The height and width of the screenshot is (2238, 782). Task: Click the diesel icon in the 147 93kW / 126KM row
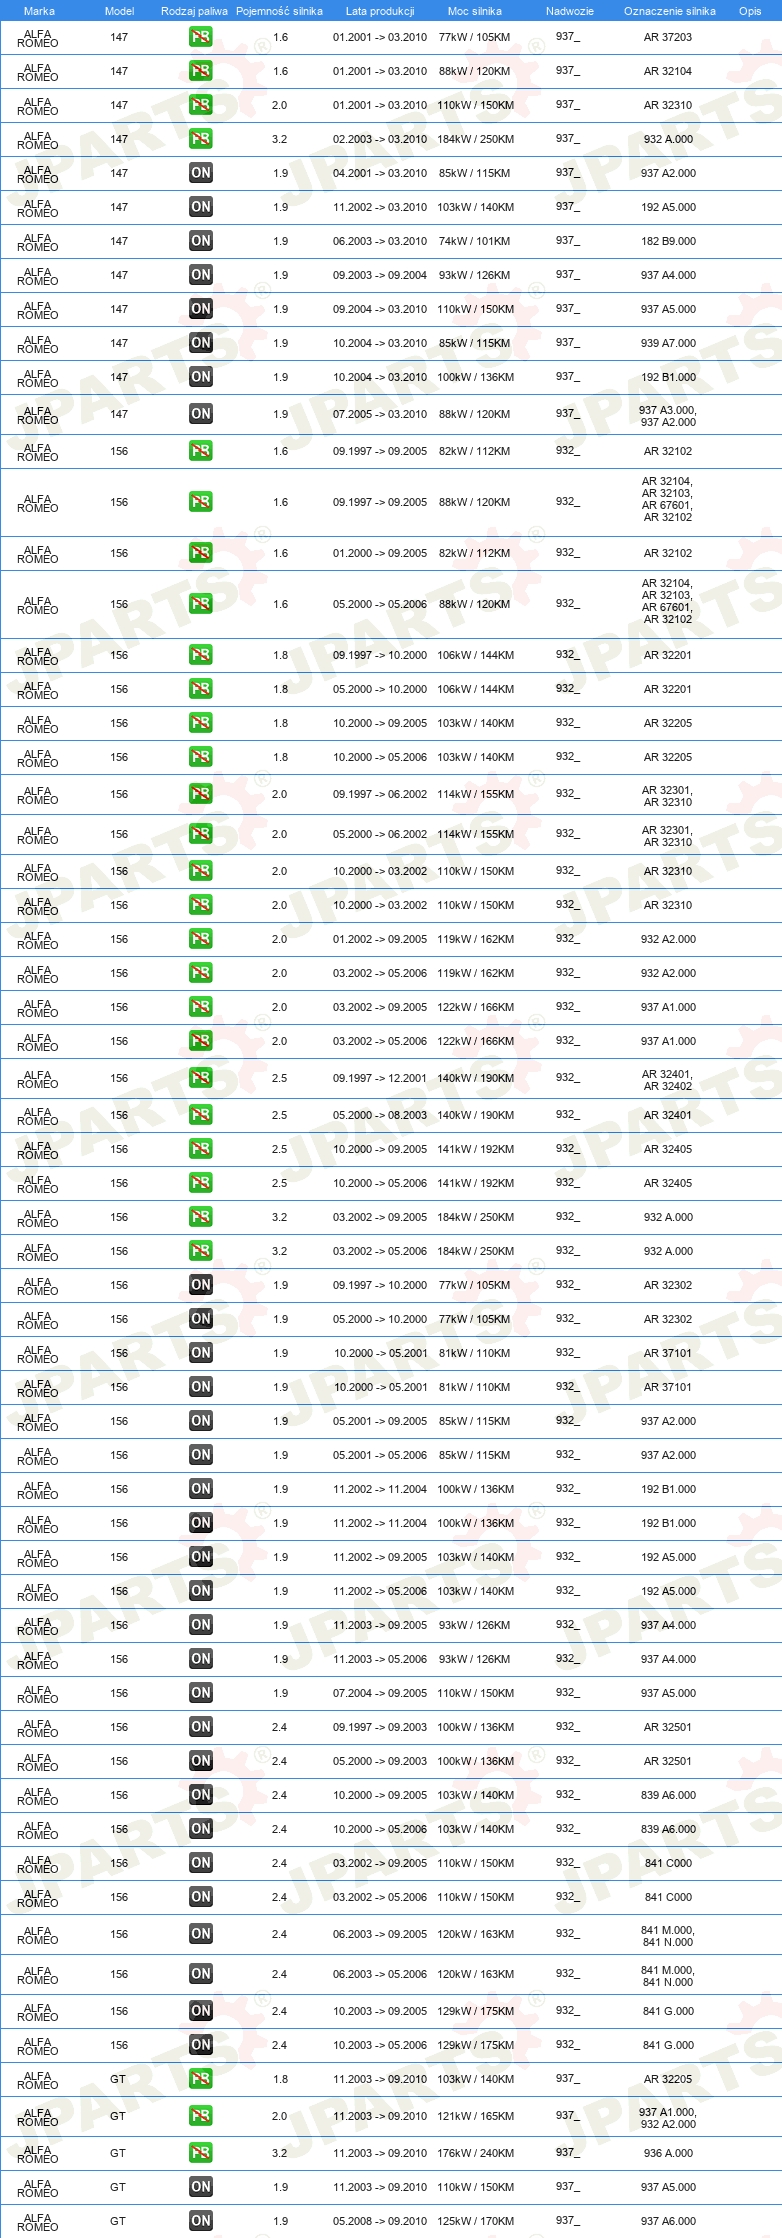click(x=200, y=275)
